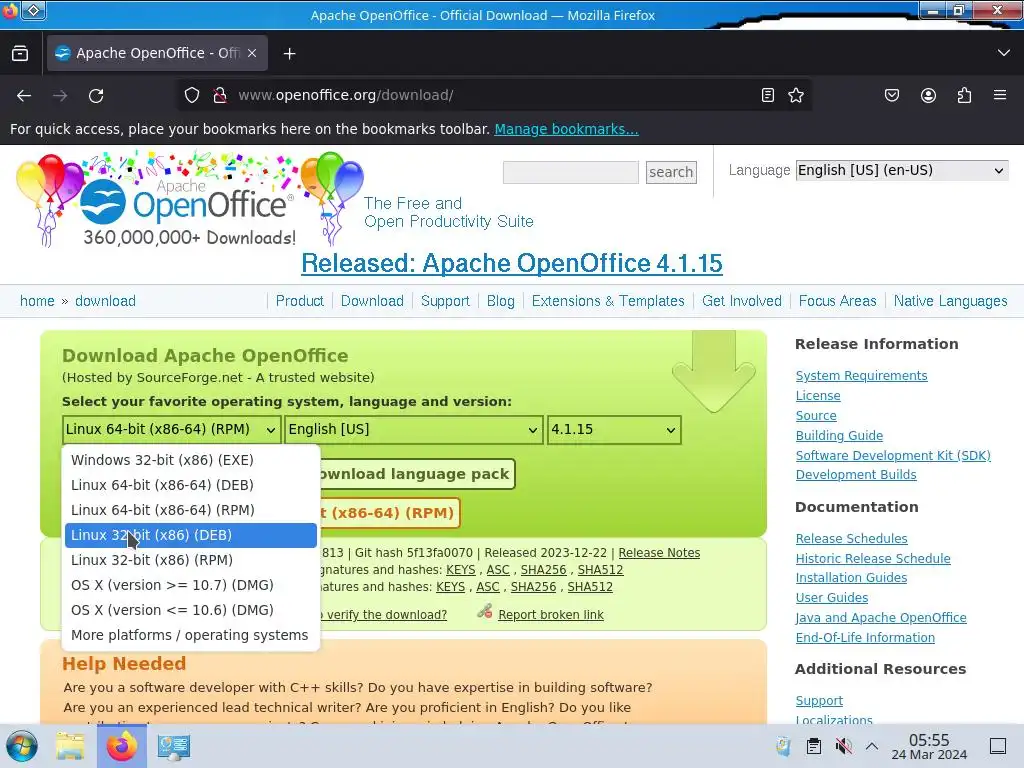Image resolution: width=1024 pixels, height=768 pixels.
Task: Open the Support nav item
Action: click(x=445, y=301)
